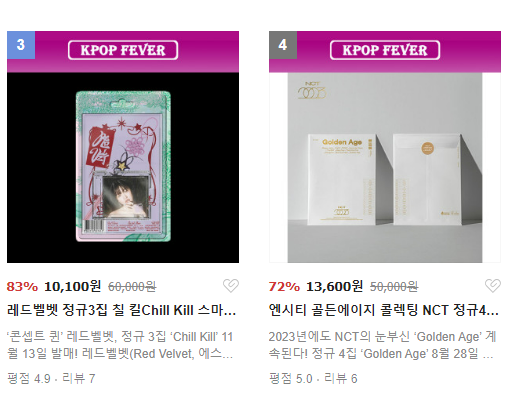This screenshot has width=513, height=418.
Task: Click the 13,600원 discounted price
Action: pos(334,286)
